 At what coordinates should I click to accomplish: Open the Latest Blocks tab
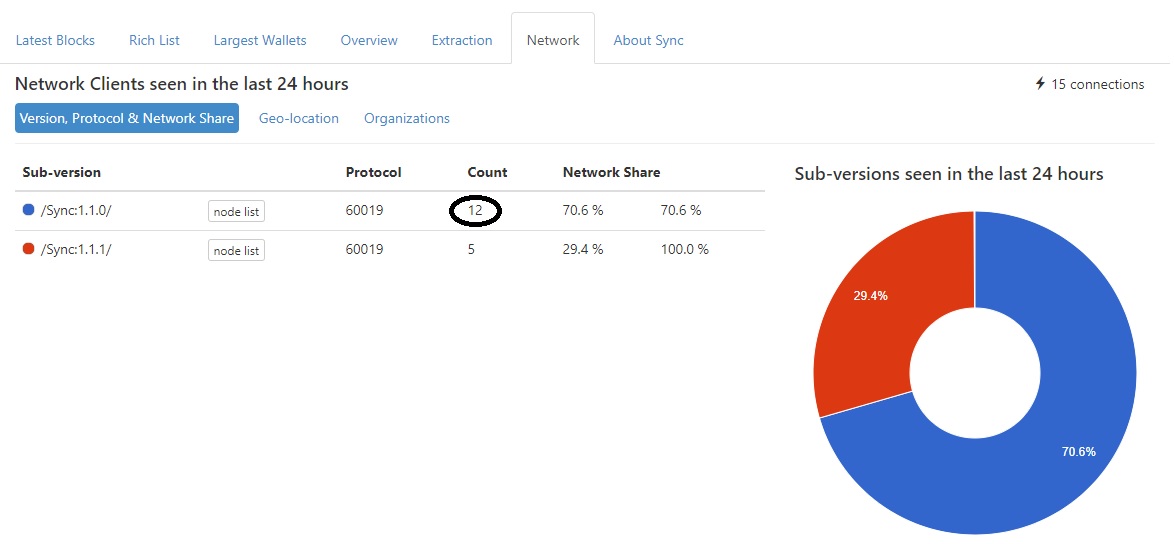click(55, 40)
